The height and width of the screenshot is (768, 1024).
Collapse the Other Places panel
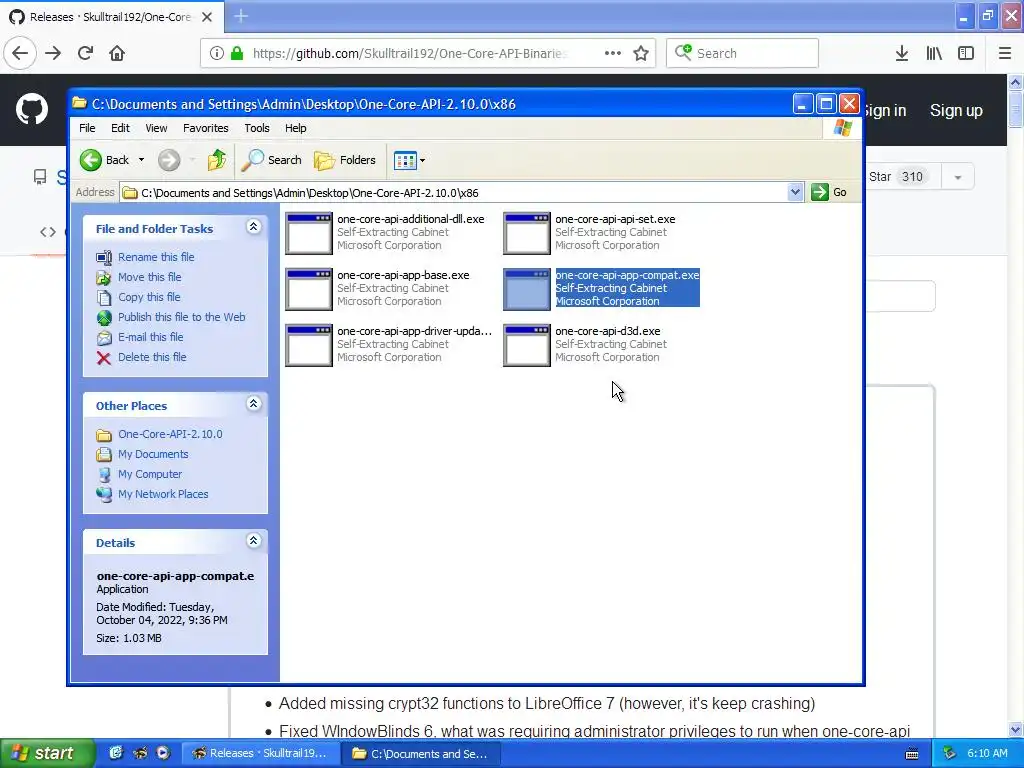253,404
